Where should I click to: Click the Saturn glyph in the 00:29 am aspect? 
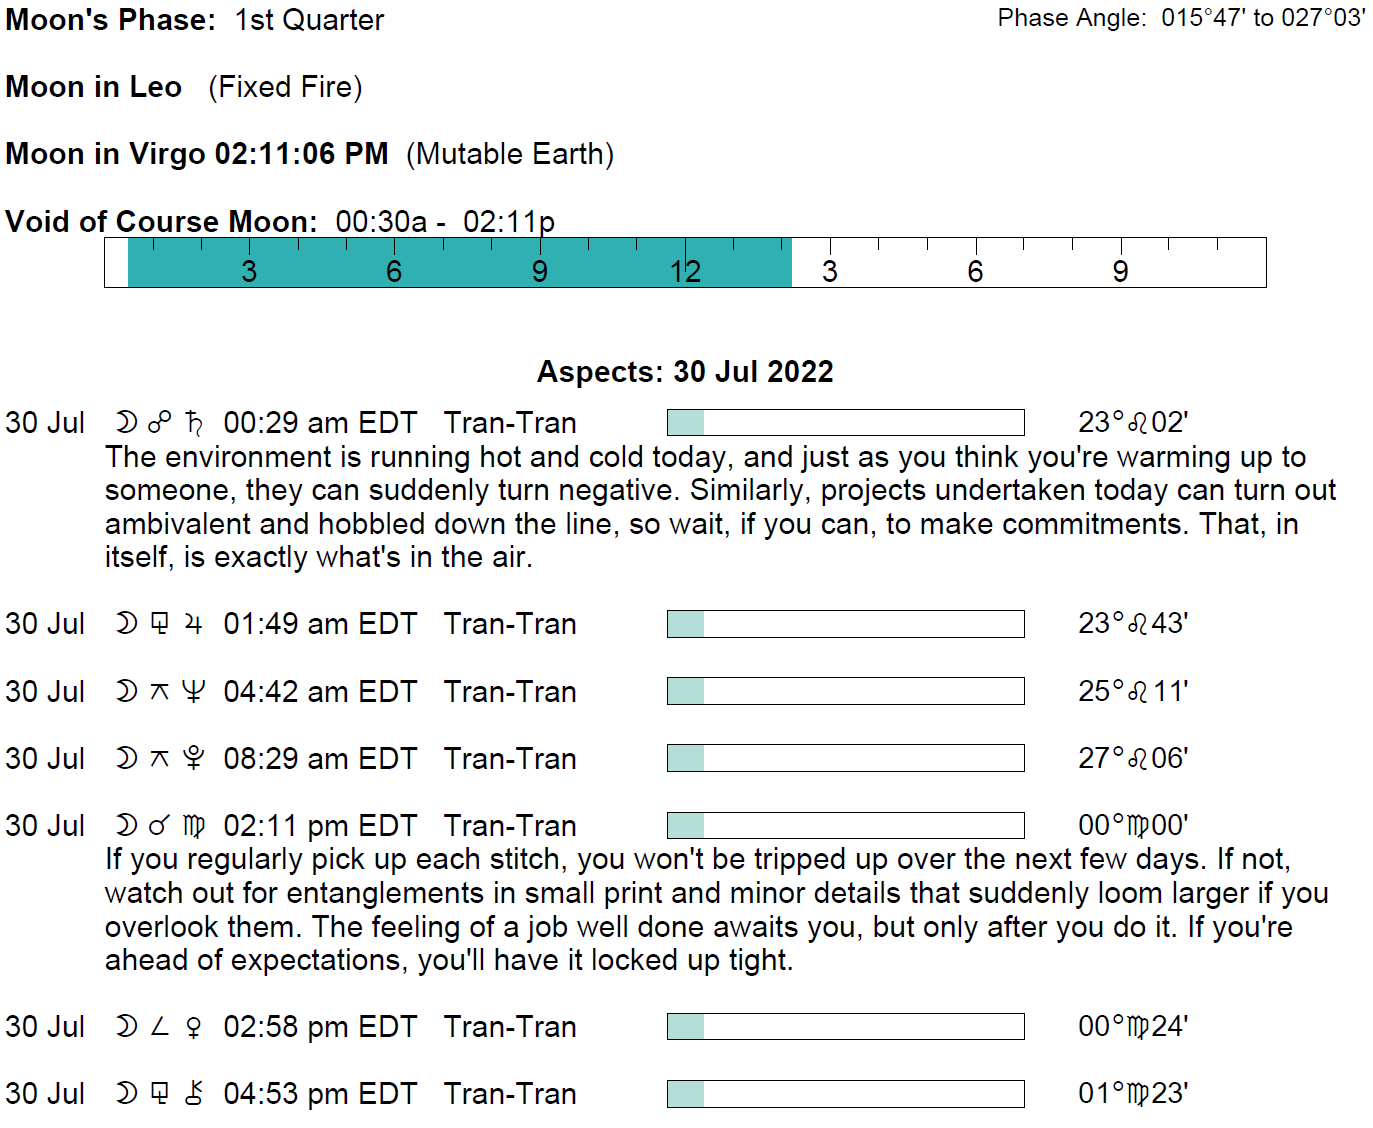click(194, 424)
